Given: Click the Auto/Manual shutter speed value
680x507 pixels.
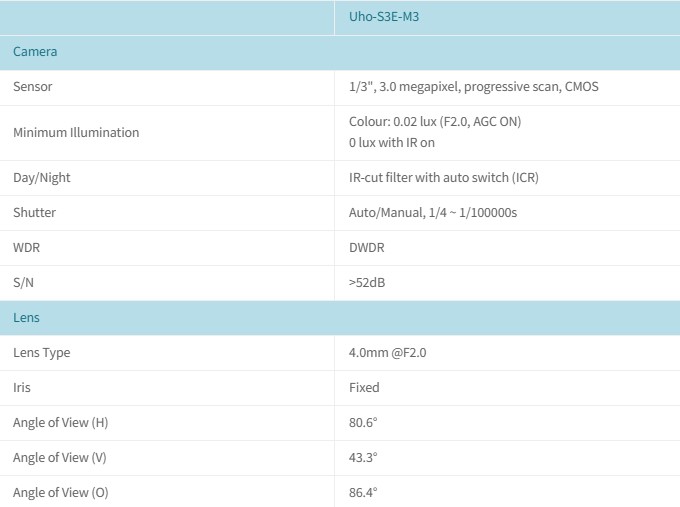Looking at the screenshot, I should [432, 212].
